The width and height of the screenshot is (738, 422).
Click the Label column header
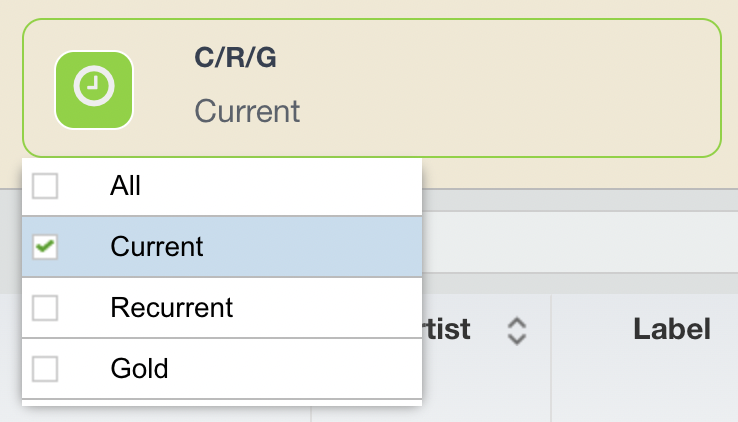[672, 329]
